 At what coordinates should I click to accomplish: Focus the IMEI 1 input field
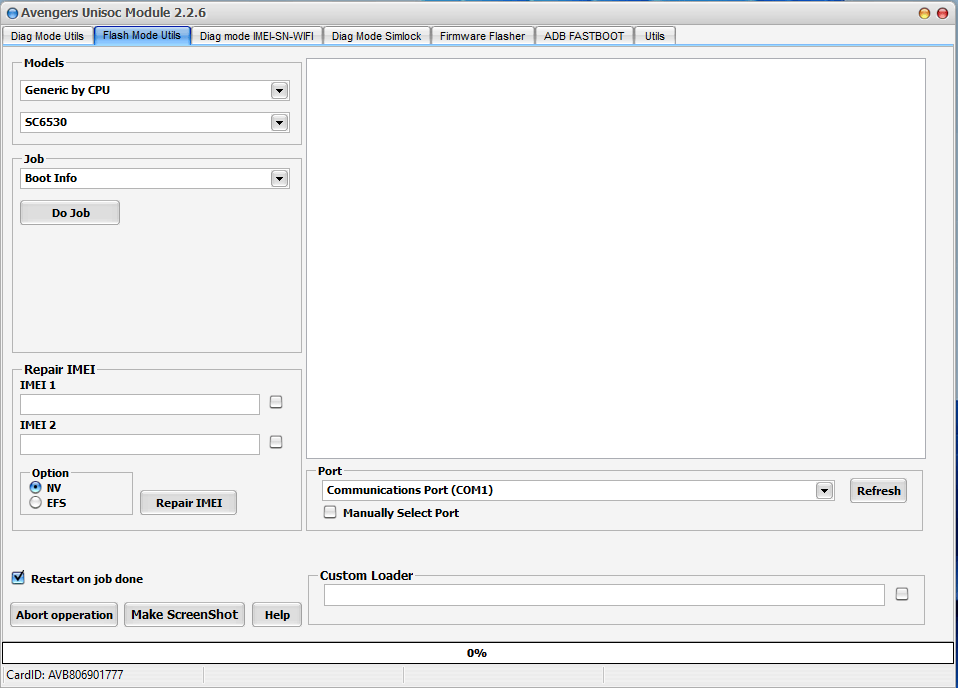(x=140, y=404)
